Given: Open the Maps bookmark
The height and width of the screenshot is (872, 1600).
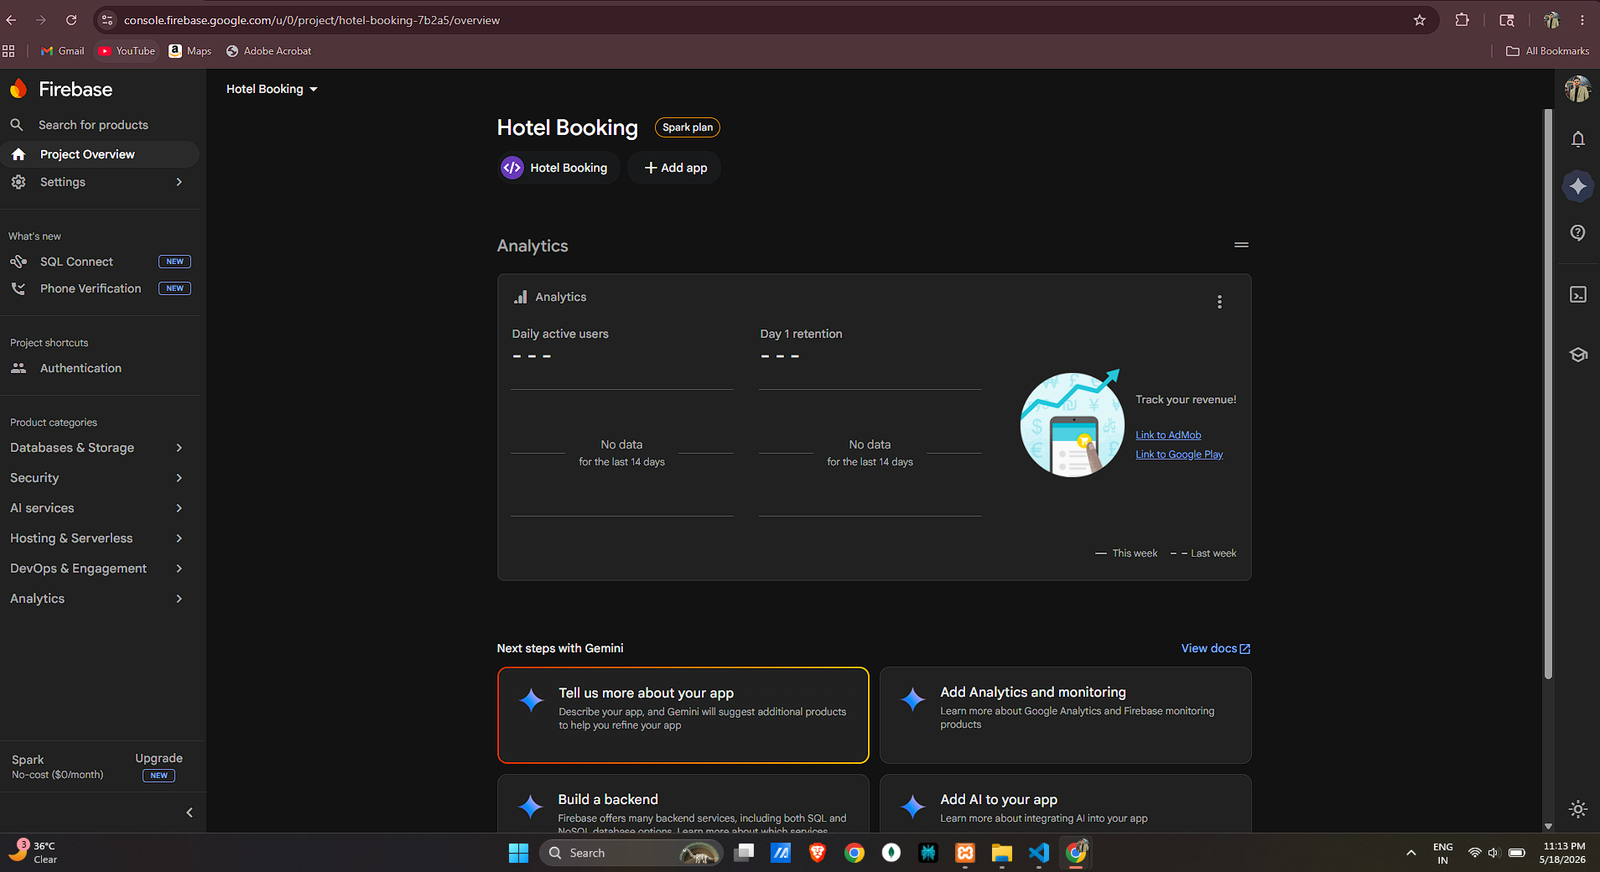Looking at the screenshot, I should coord(190,51).
